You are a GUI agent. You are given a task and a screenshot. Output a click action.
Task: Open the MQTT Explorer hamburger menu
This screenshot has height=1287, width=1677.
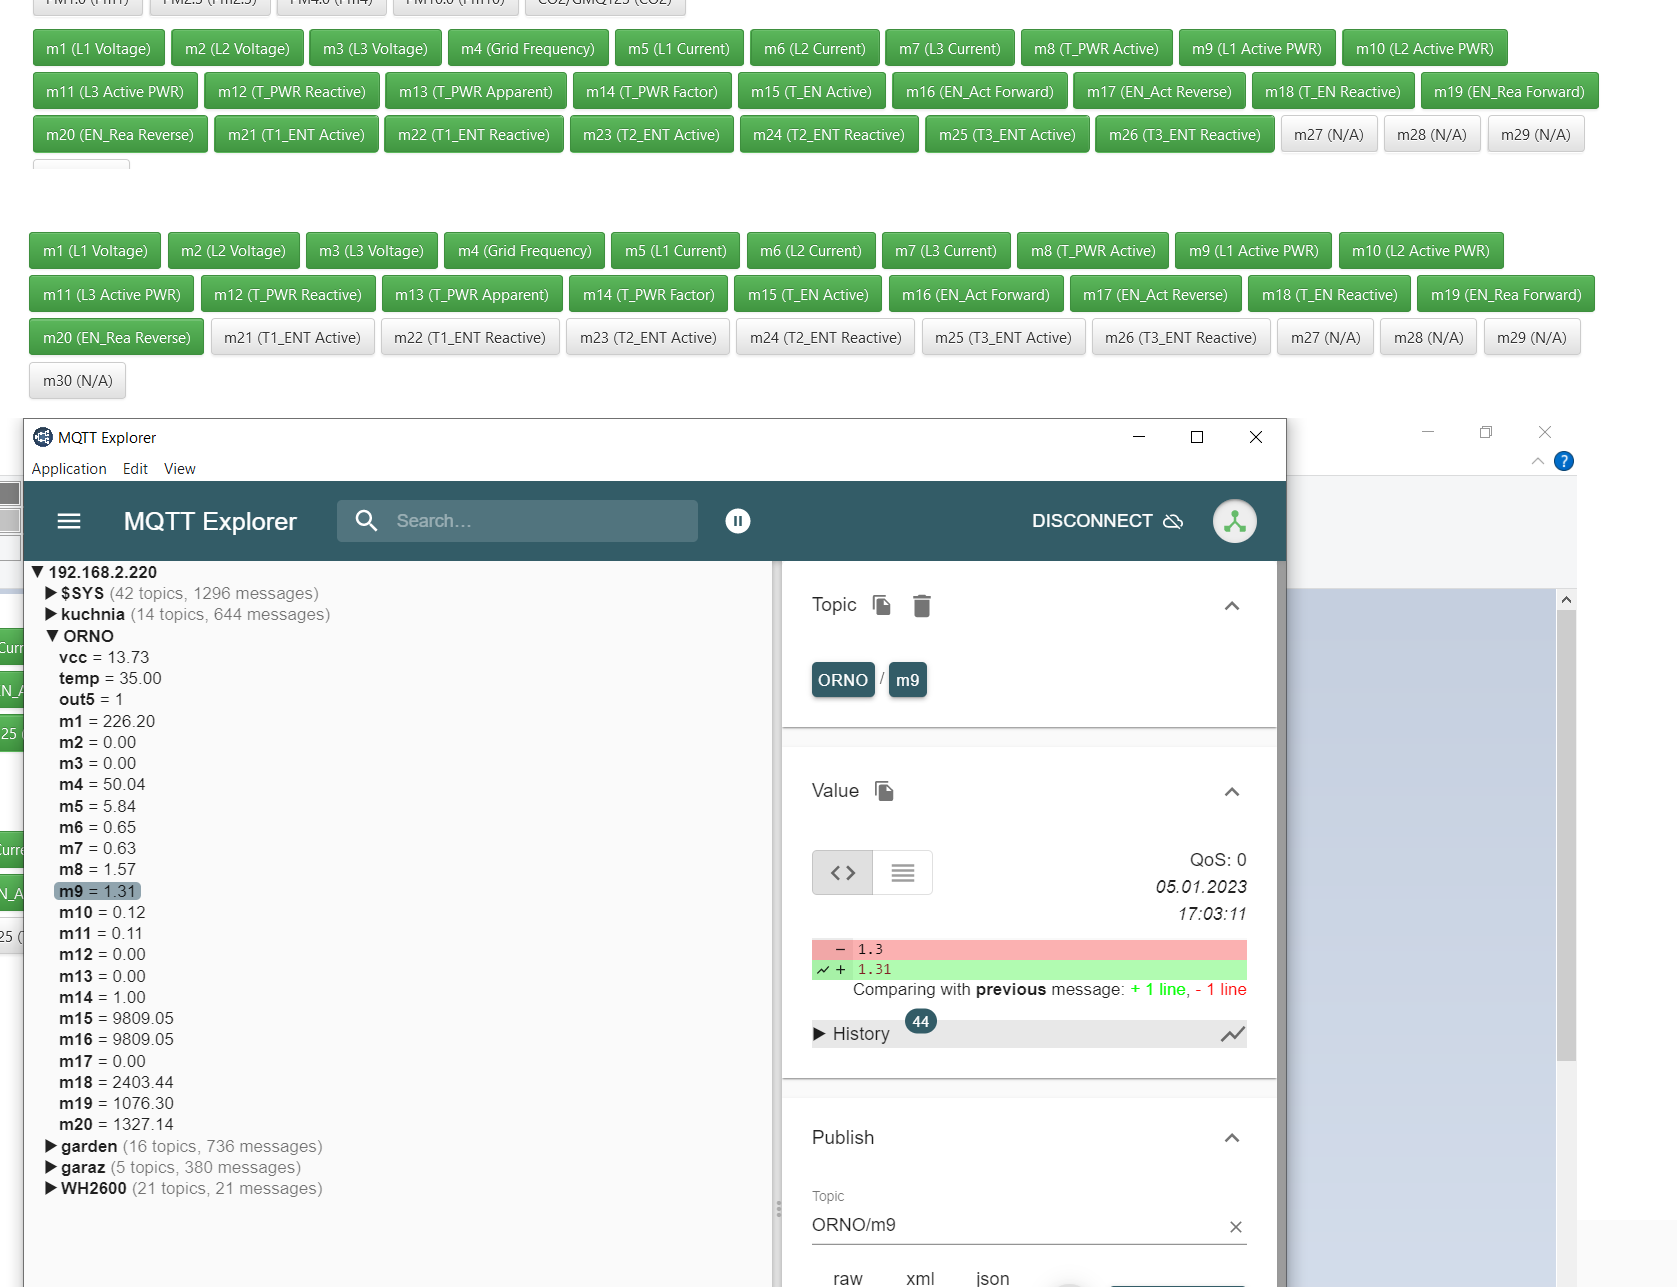tap(69, 521)
